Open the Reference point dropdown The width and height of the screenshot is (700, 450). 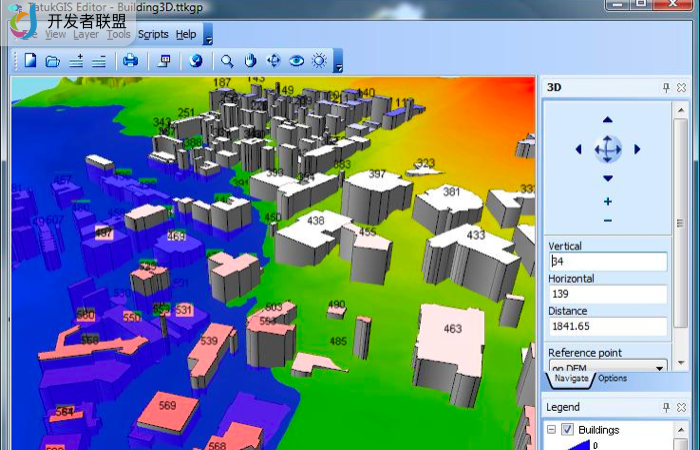(x=659, y=367)
